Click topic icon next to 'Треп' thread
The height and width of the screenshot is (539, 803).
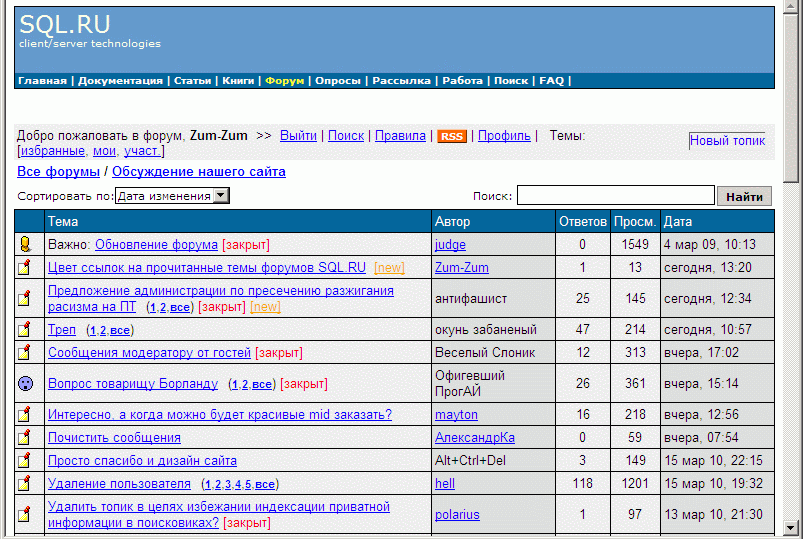(25, 329)
